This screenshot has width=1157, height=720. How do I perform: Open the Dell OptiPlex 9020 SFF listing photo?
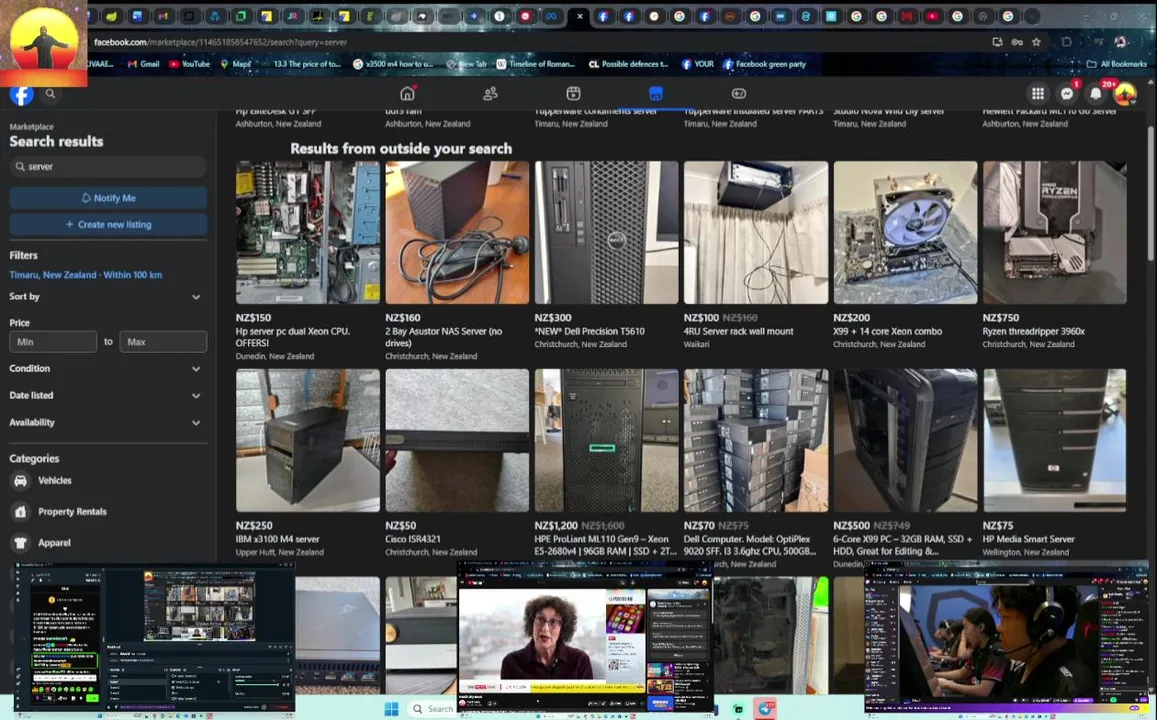[756, 440]
